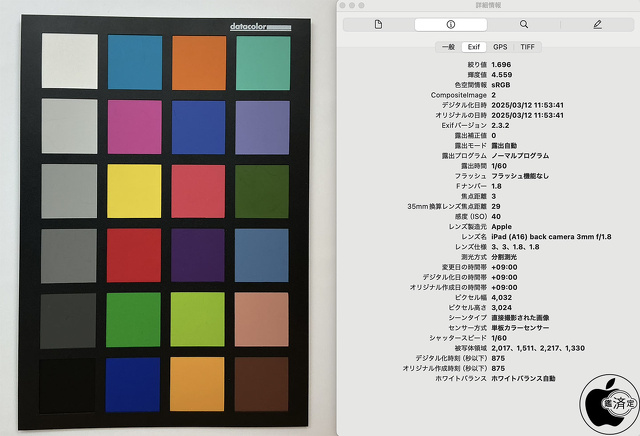
Task: Click the datacolor logo on the chart
Action: (x=253, y=28)
